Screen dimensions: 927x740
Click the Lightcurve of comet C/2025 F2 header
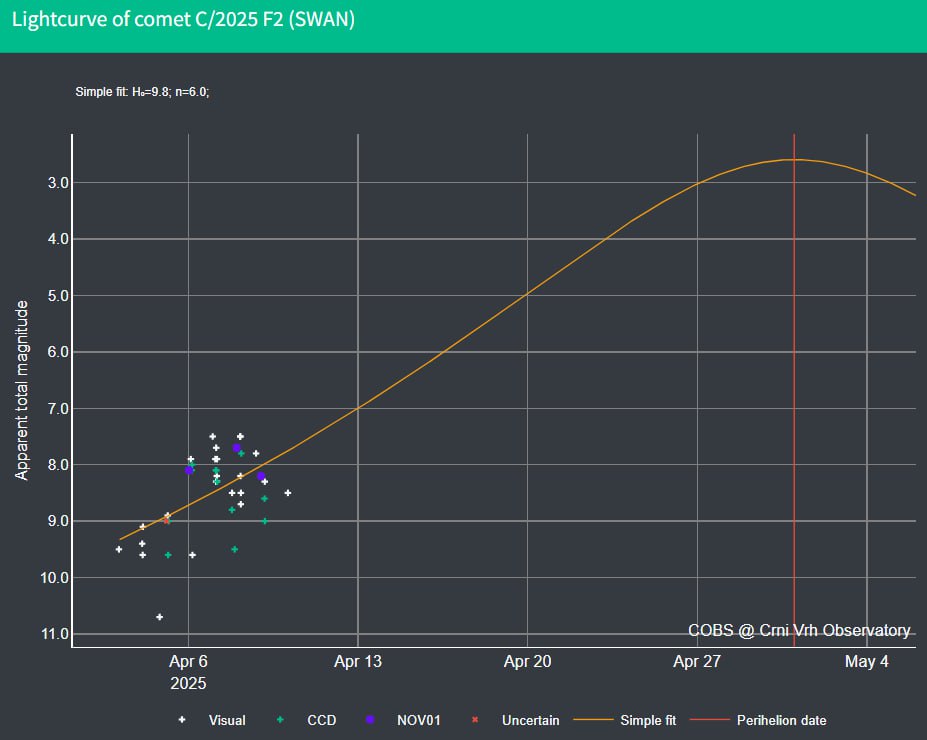[183, 20]
